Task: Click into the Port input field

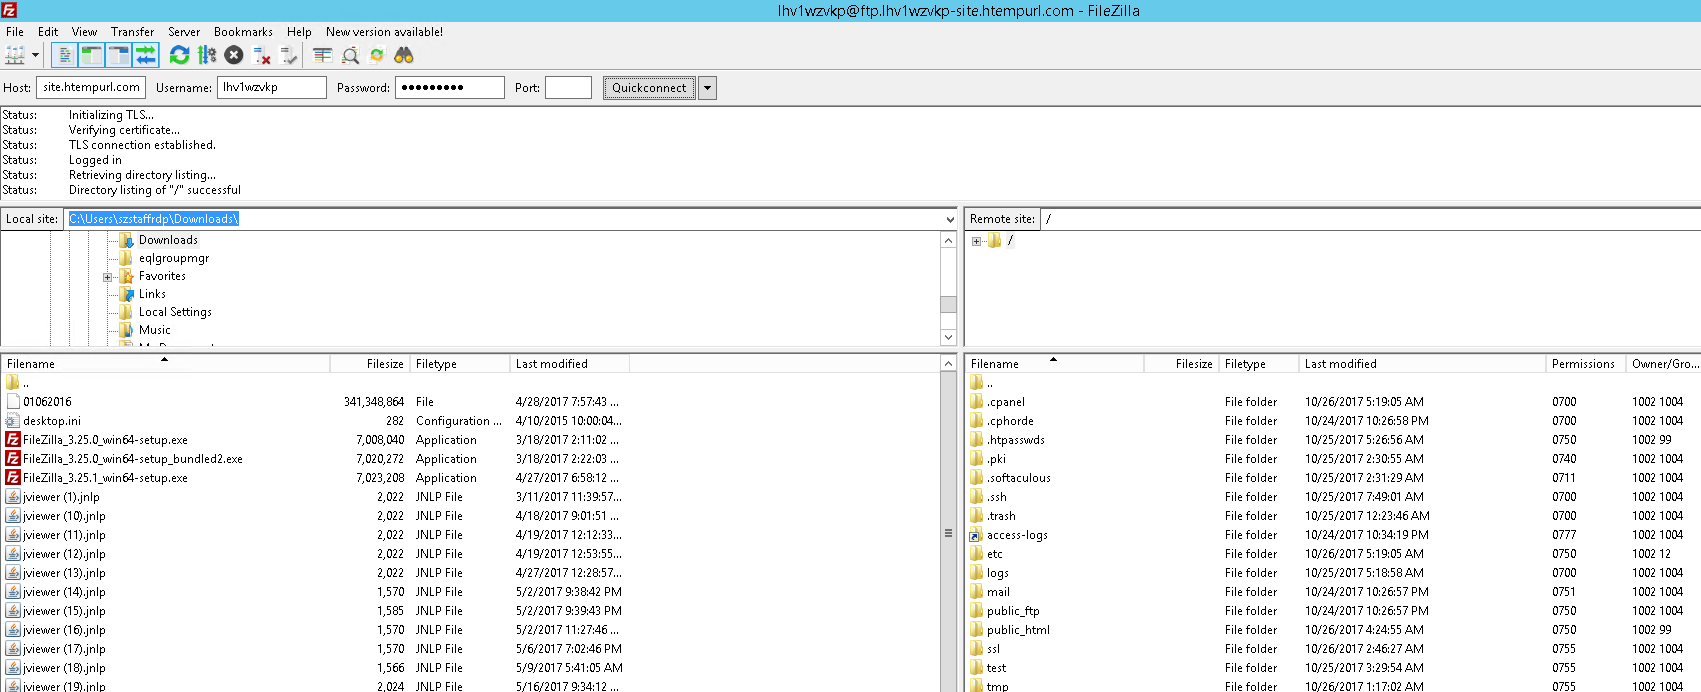Action: (x=568, y=88)
